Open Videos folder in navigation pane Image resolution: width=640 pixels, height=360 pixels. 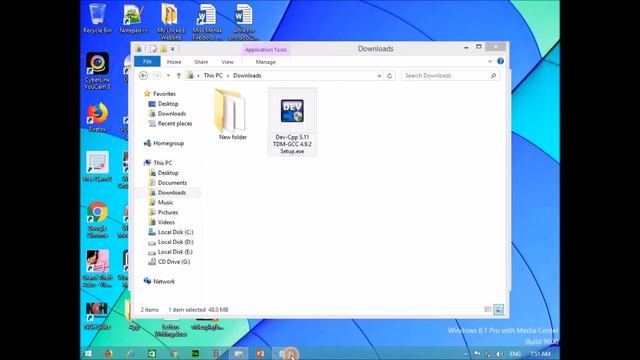(166, 222)
